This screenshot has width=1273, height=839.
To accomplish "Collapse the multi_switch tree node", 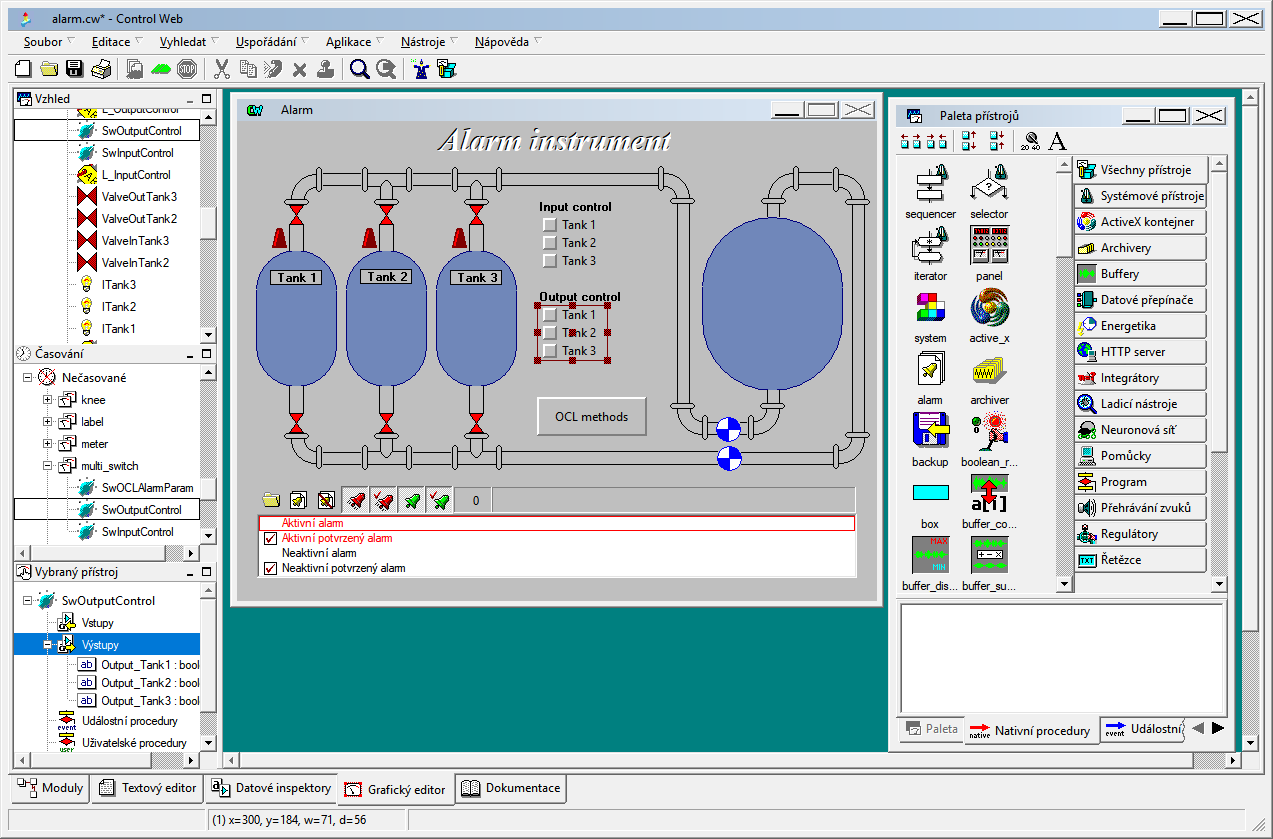I will (47, 466).
